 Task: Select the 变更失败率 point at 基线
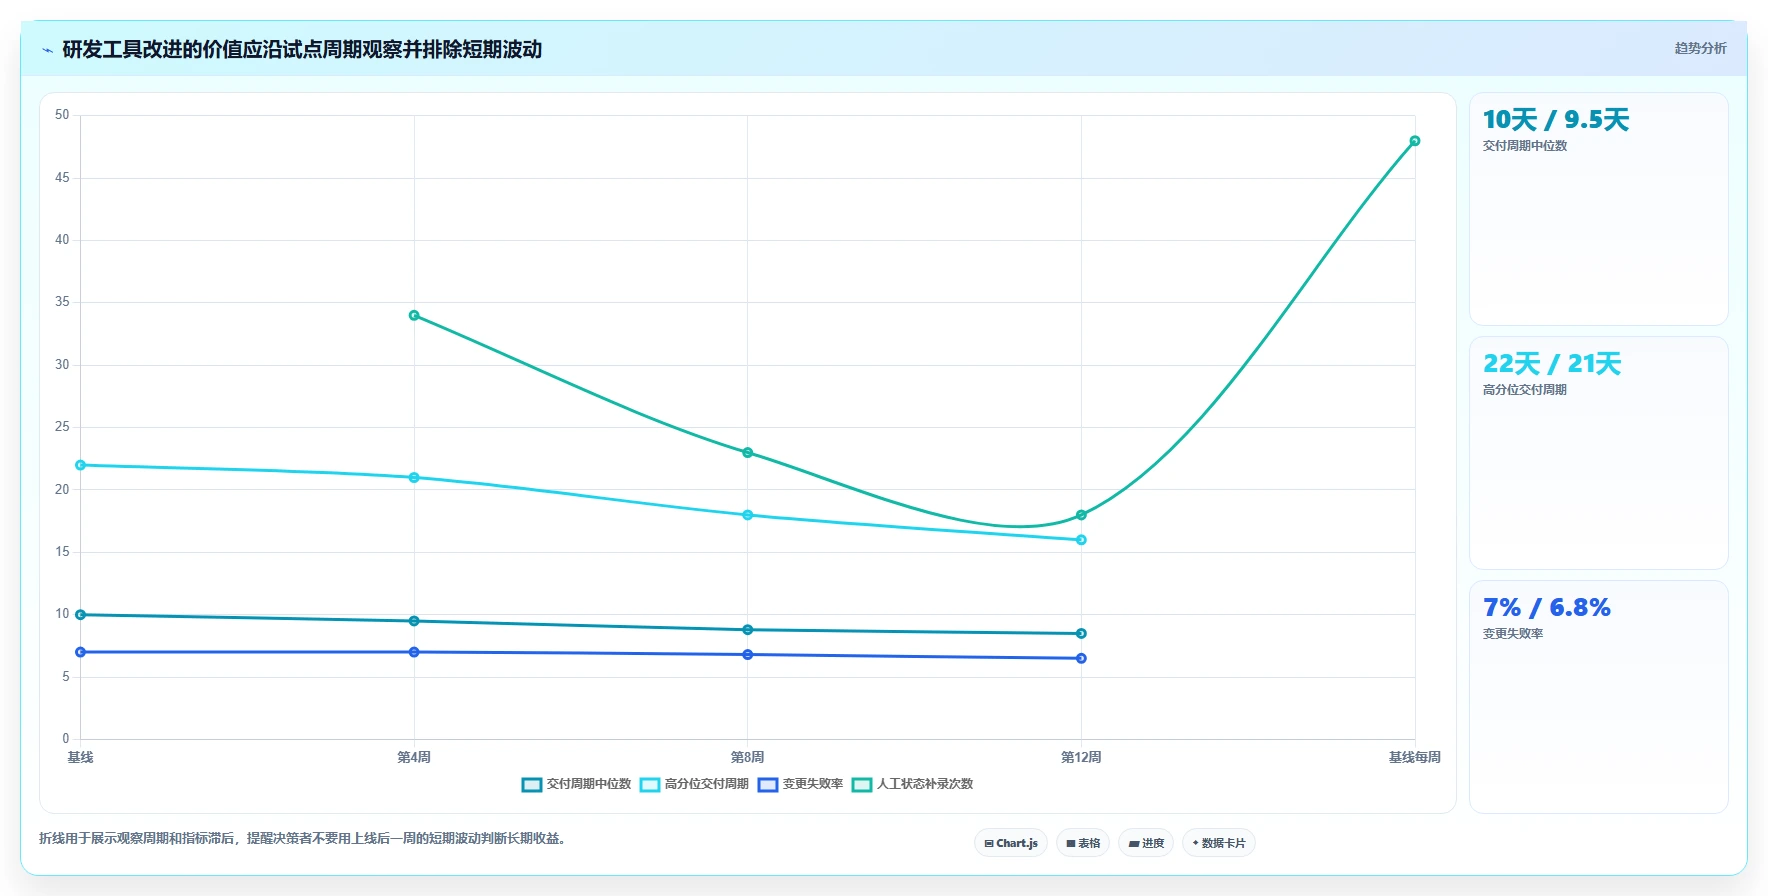click(81, 652)
